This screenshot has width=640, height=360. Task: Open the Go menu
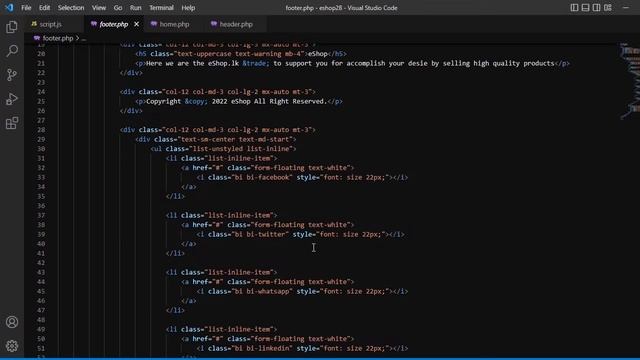(118, 8)
